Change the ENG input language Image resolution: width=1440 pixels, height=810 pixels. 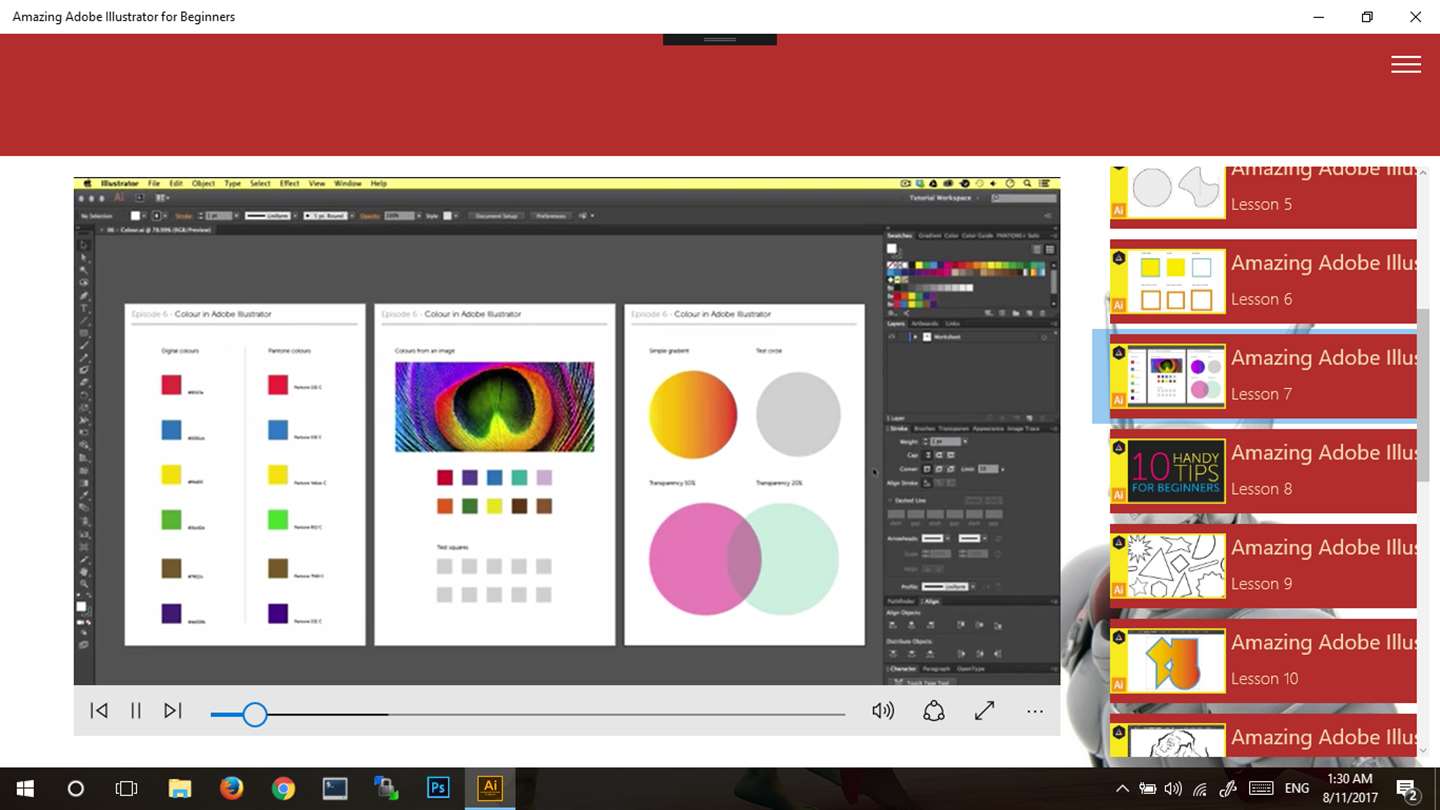(x=1297, y=789)
